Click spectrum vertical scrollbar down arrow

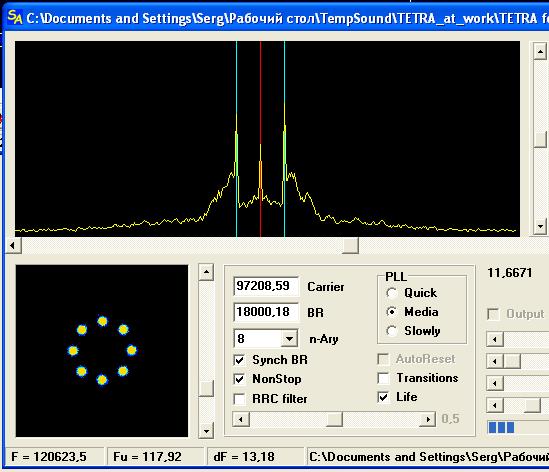point(540,226)
